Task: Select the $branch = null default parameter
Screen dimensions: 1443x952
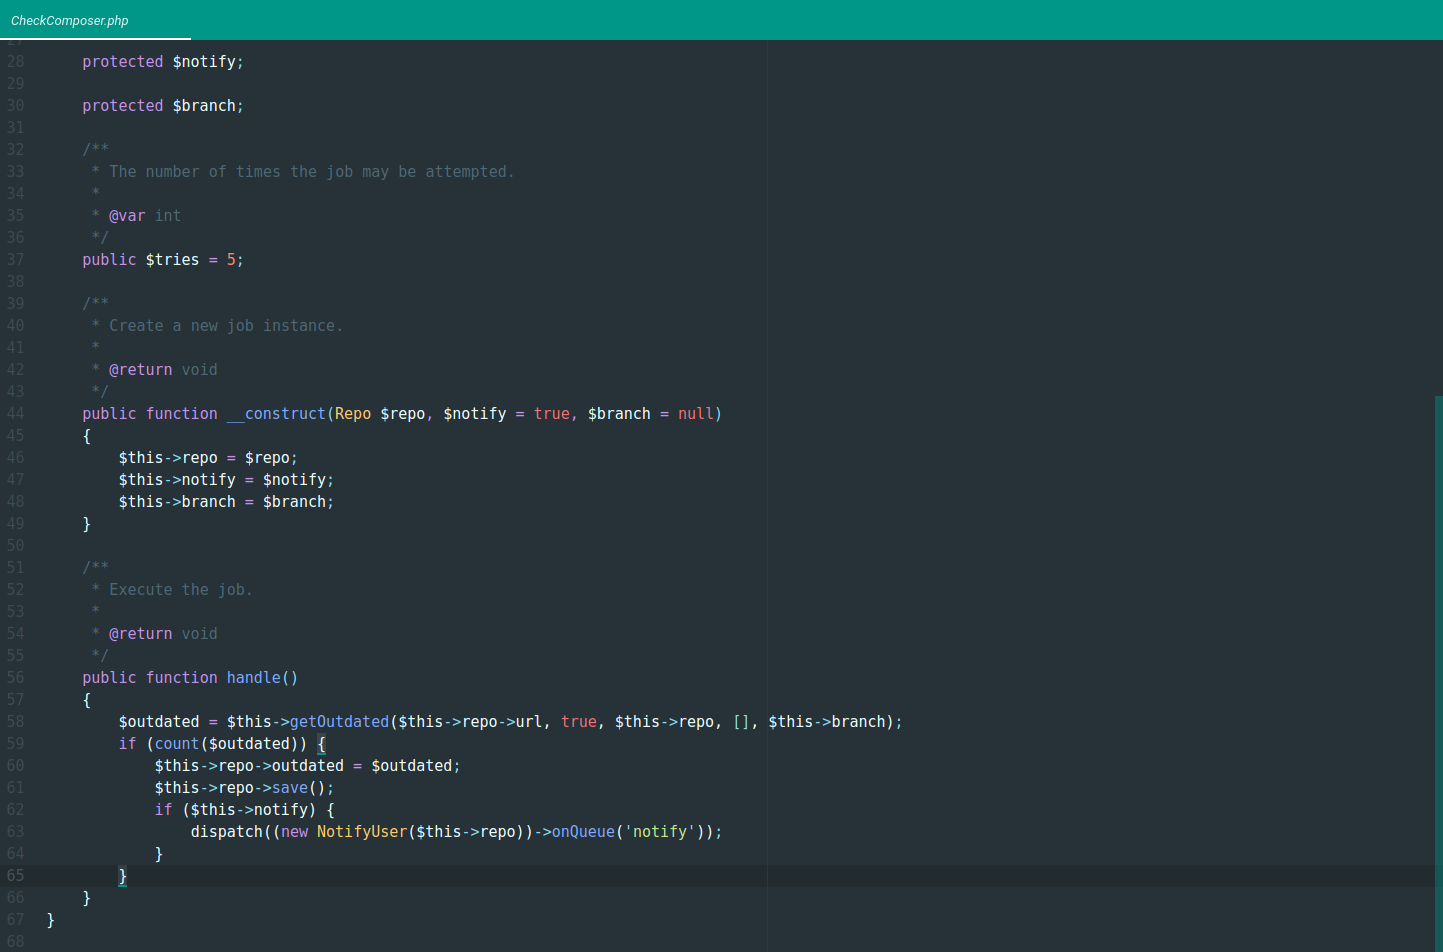Action: pyautogui.click(x=655, y=413)
